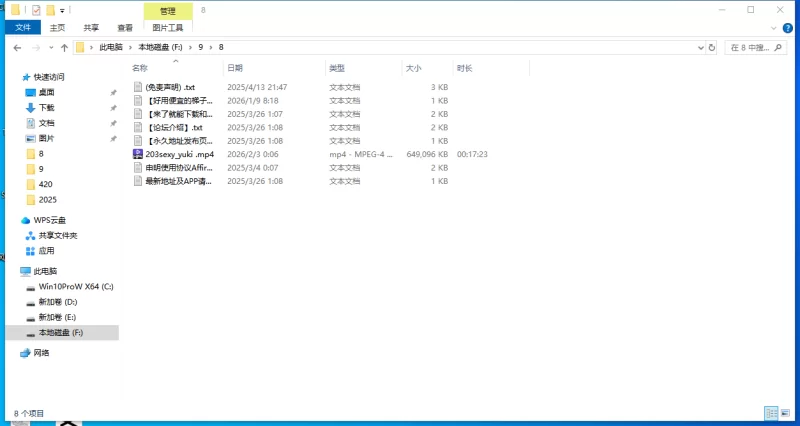Switch to the 查看 ribbon tab
The width and height of the screenshot is (800, 426).
click(x=125, y=28)
